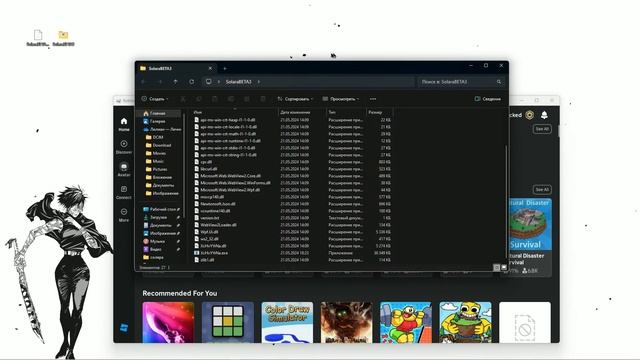Screen dimensions: 640x360
Task: Sort by the Размер column header
Action: click(x=376, y=112)
